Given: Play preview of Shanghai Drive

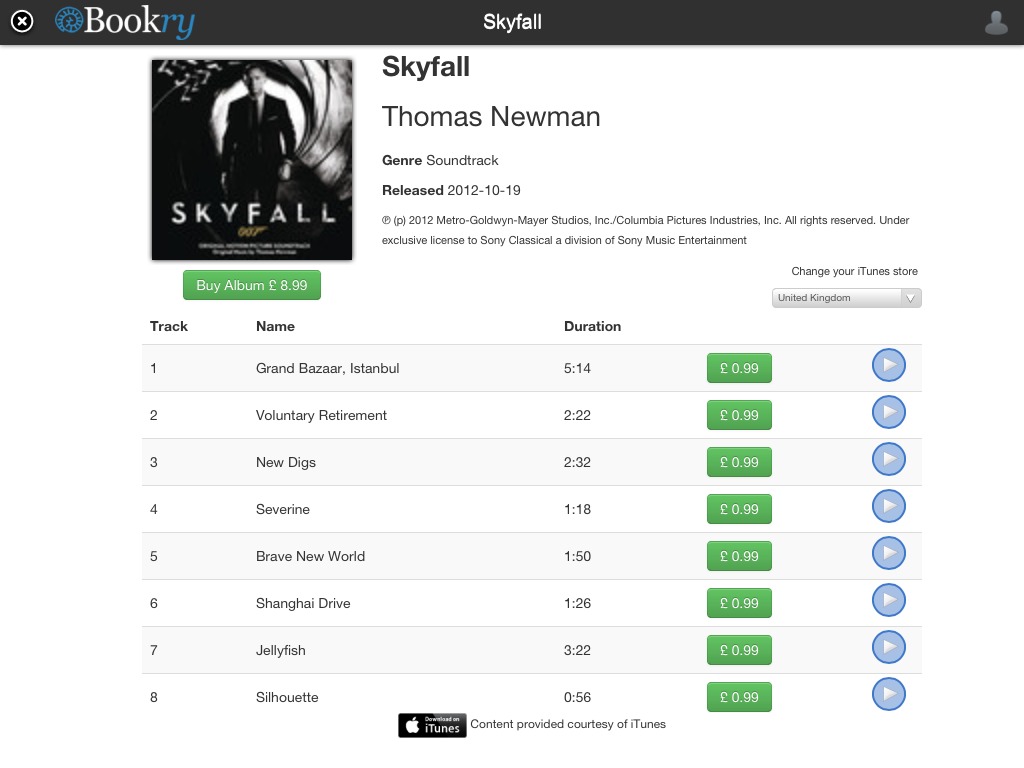Looking at the screenshot, I should pyautogui.click(x=888, y=600).
